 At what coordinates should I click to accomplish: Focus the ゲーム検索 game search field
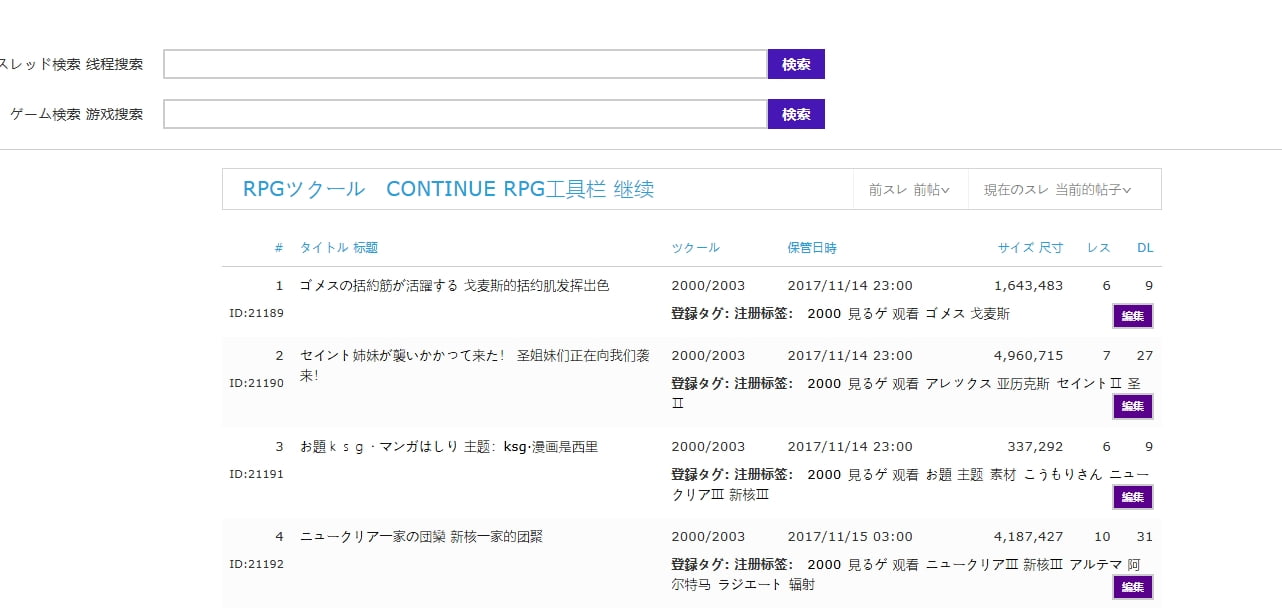click(465, 114)
